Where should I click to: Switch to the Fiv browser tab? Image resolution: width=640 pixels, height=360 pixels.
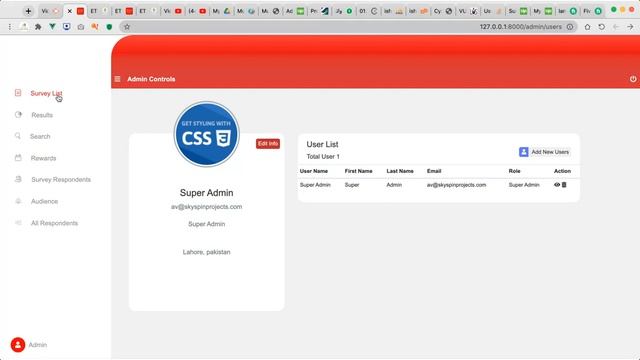(592, 11)
